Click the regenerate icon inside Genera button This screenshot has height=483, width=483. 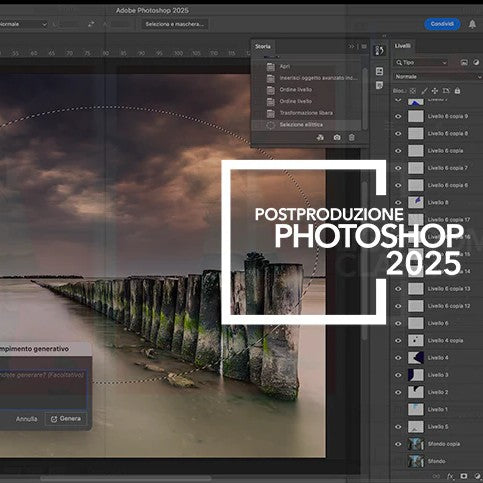54,419
